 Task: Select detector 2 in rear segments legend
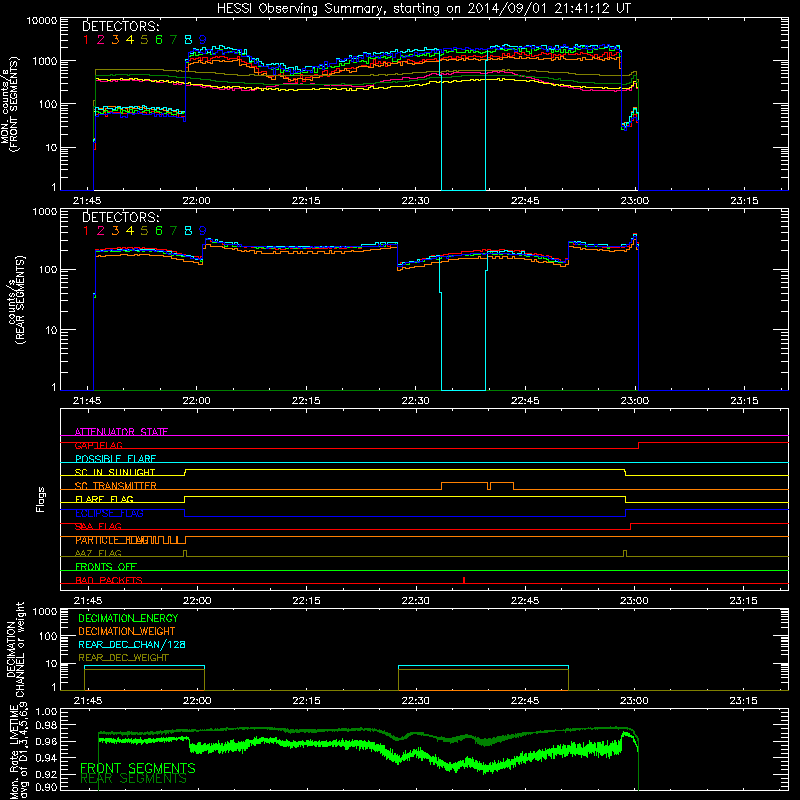pyautogui.click(x=101, y=231)
